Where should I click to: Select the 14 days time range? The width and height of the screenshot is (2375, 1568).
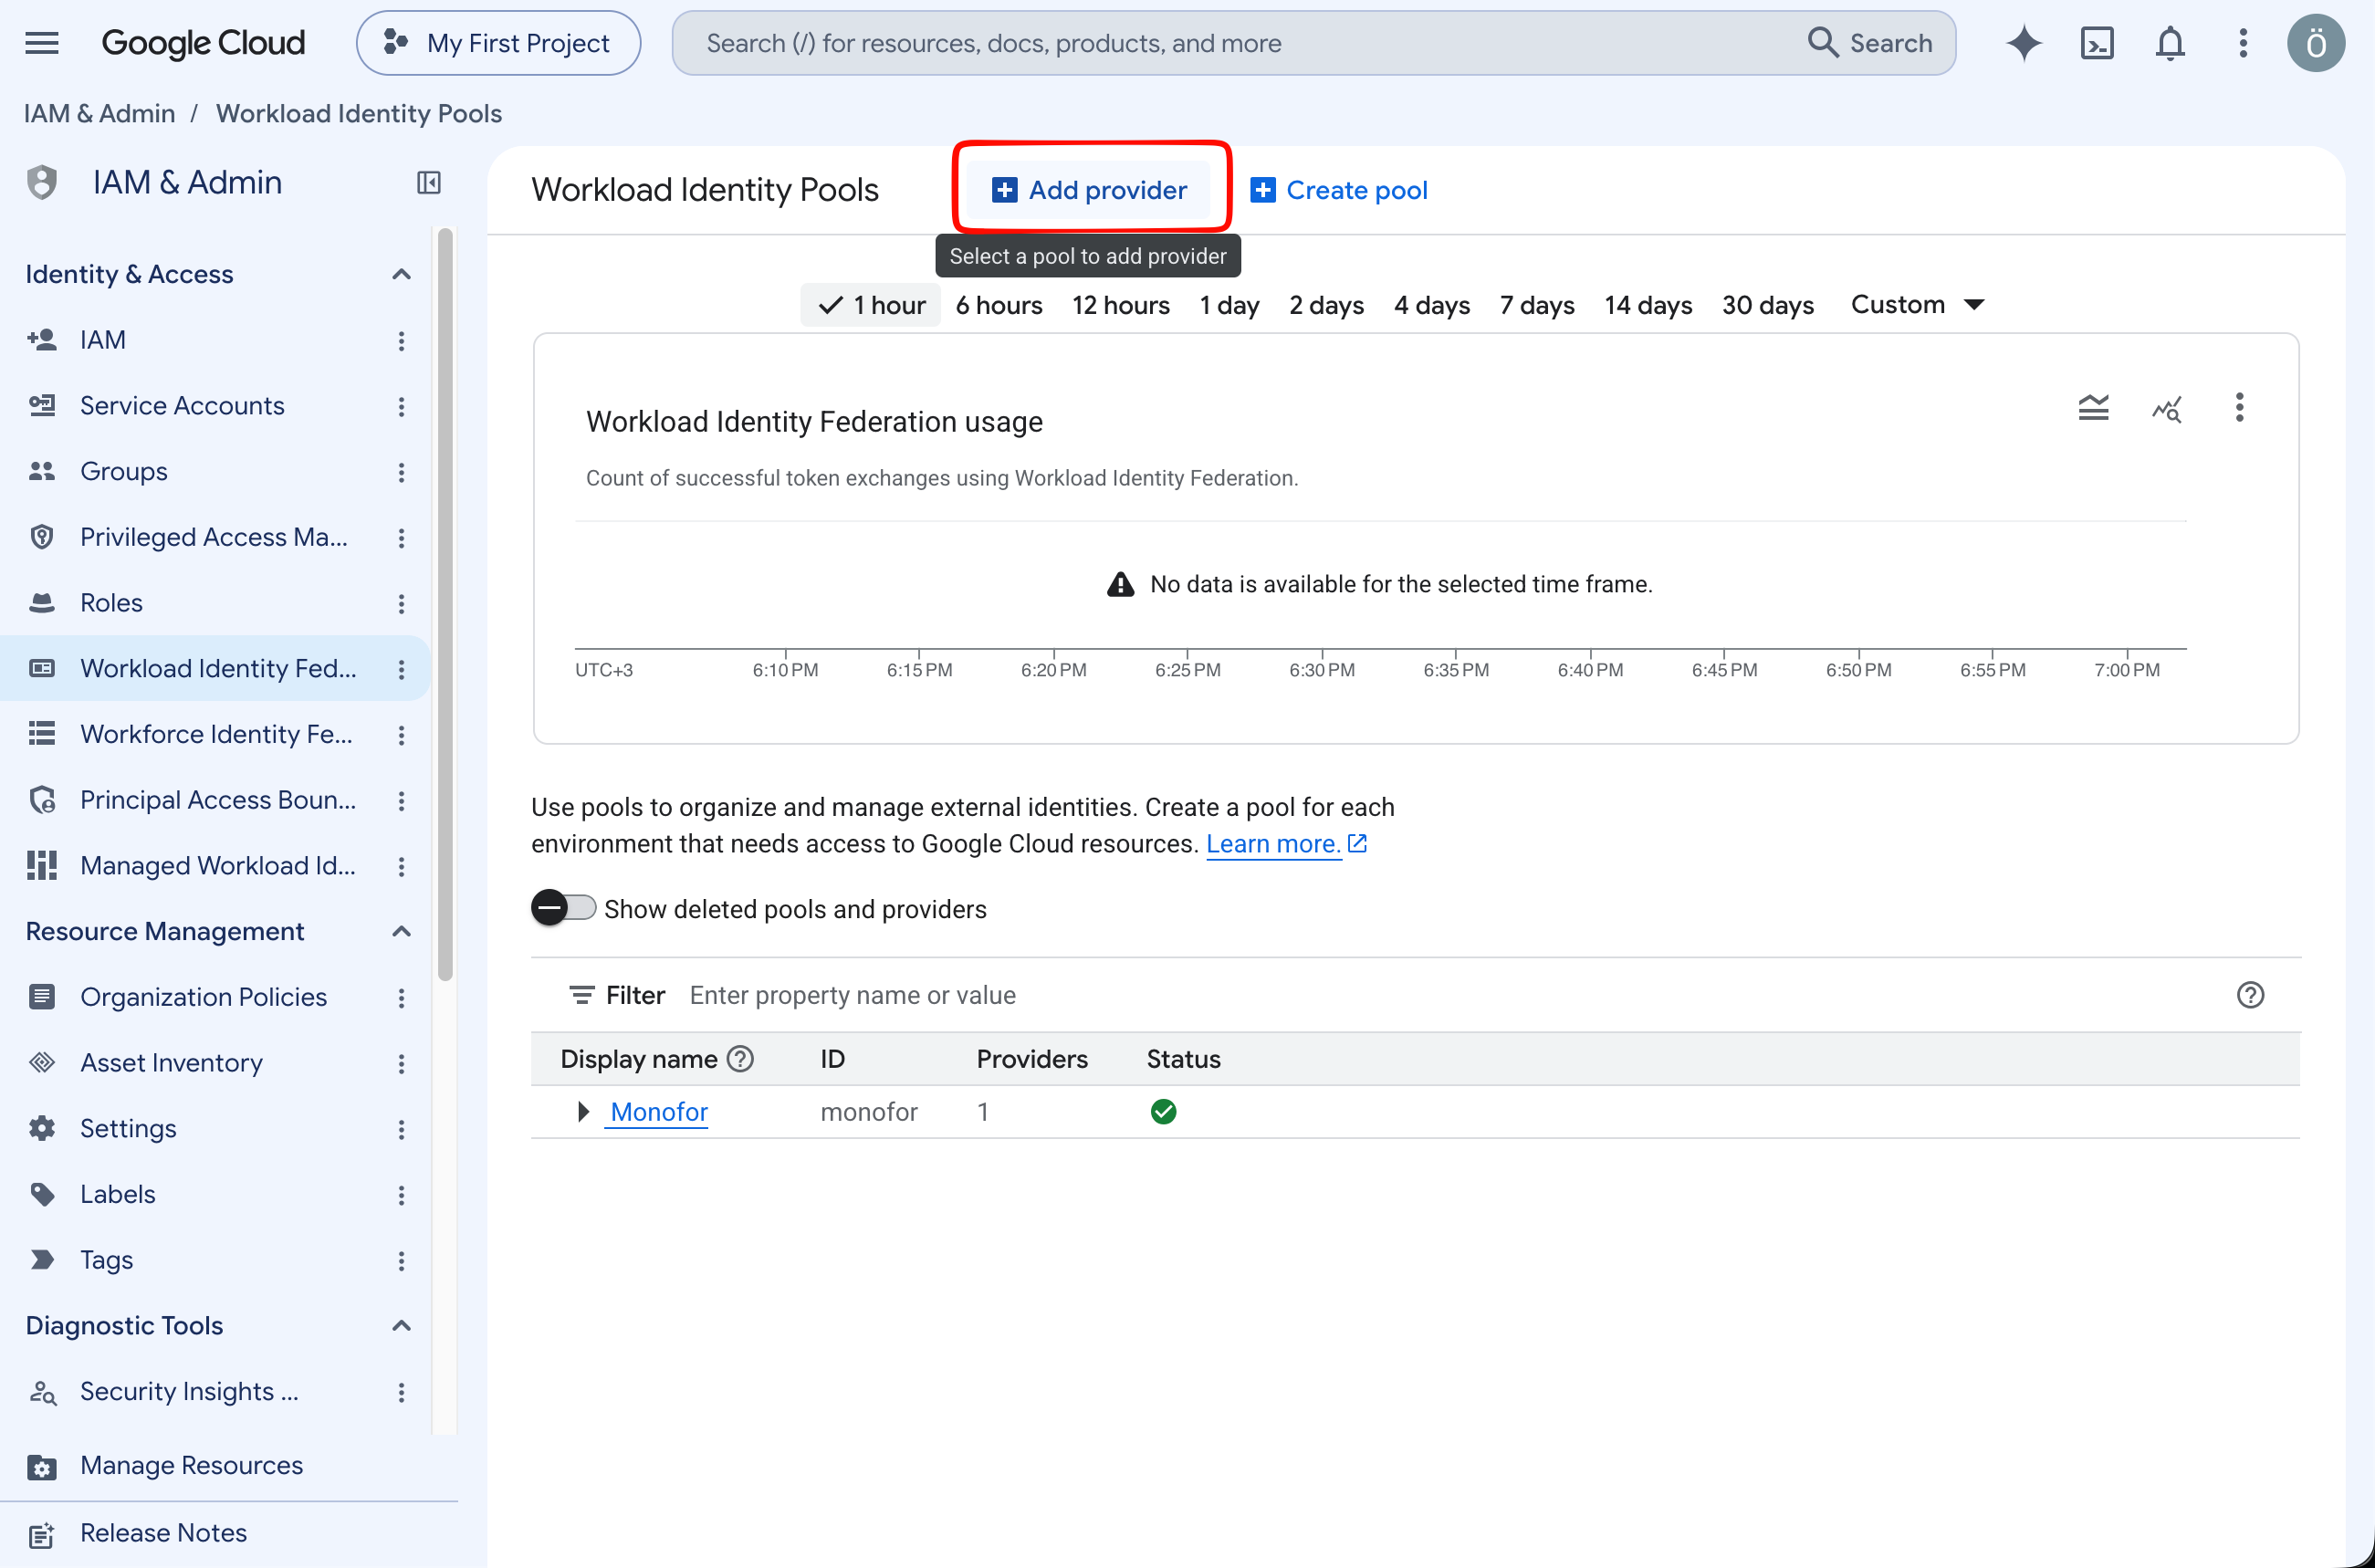click(x=1648, y=305)
